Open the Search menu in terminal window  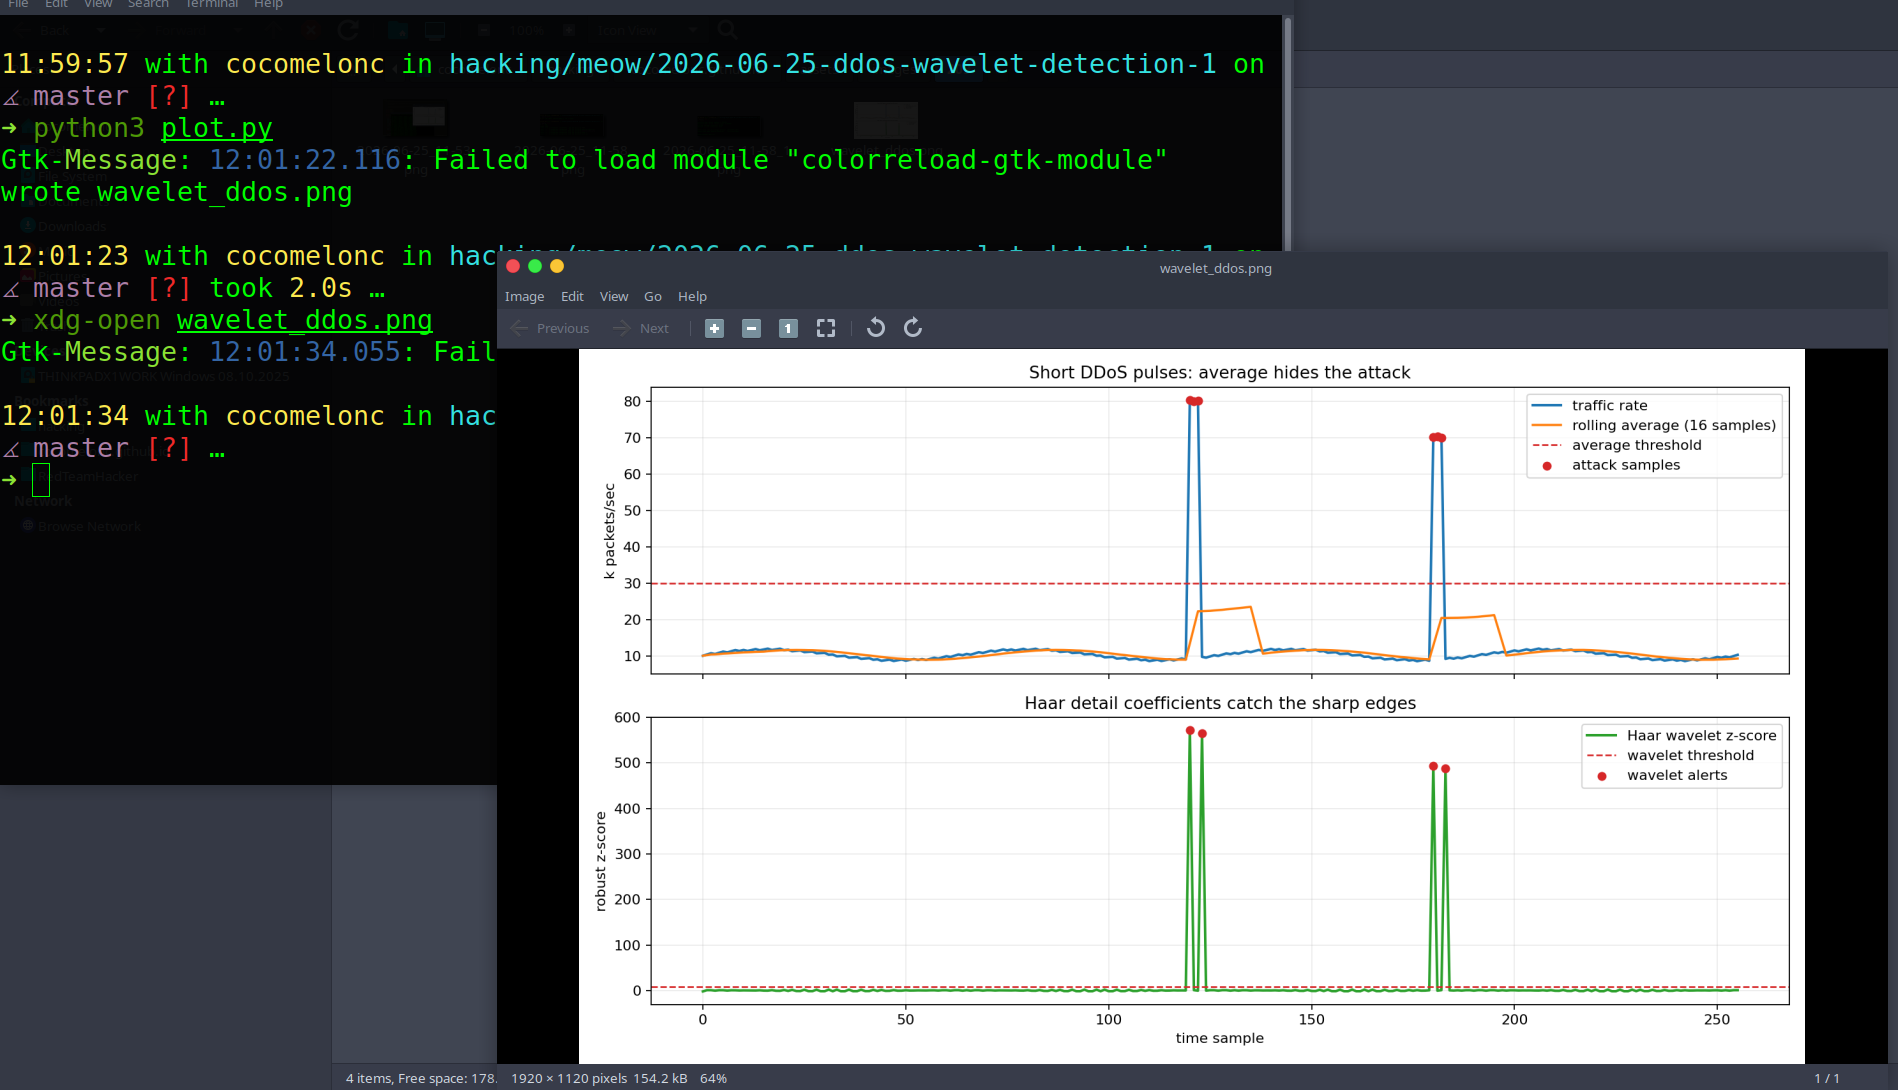click(148, 4)
